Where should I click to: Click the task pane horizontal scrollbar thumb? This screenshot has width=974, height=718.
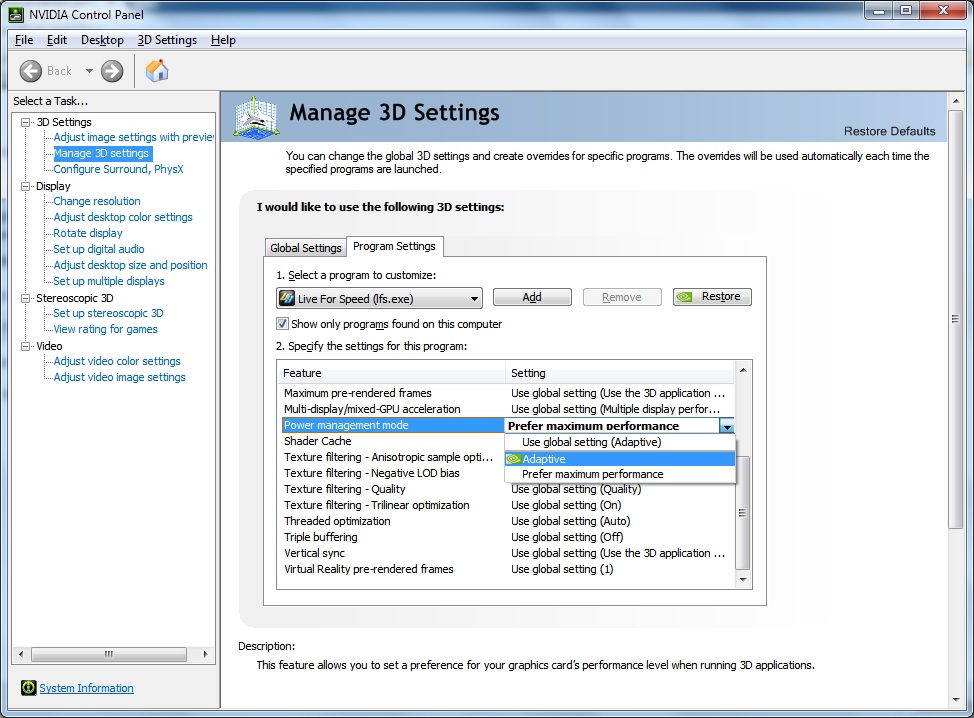[x=109, y=654]
